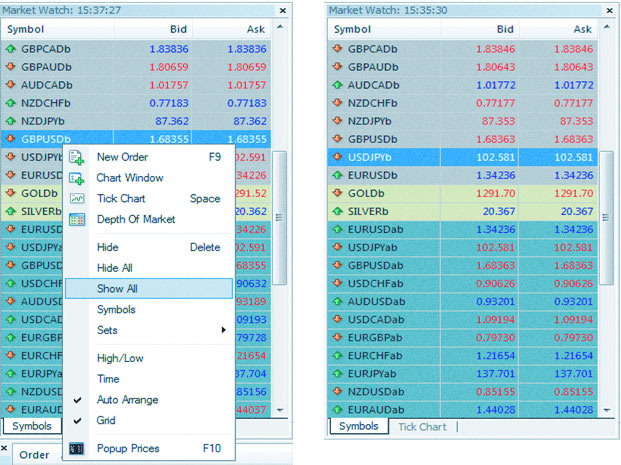Switch to the Tick Chart tab
Screen dimensions: 621x465
pyautogui.click(x=422, y=427)
